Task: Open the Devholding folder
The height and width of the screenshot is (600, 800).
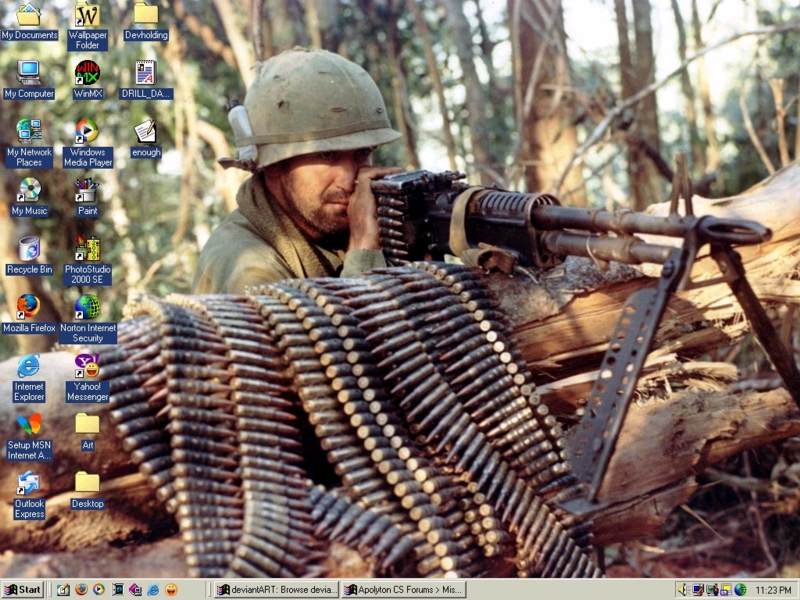Action: pyautogui.click(x=146, y=15)
